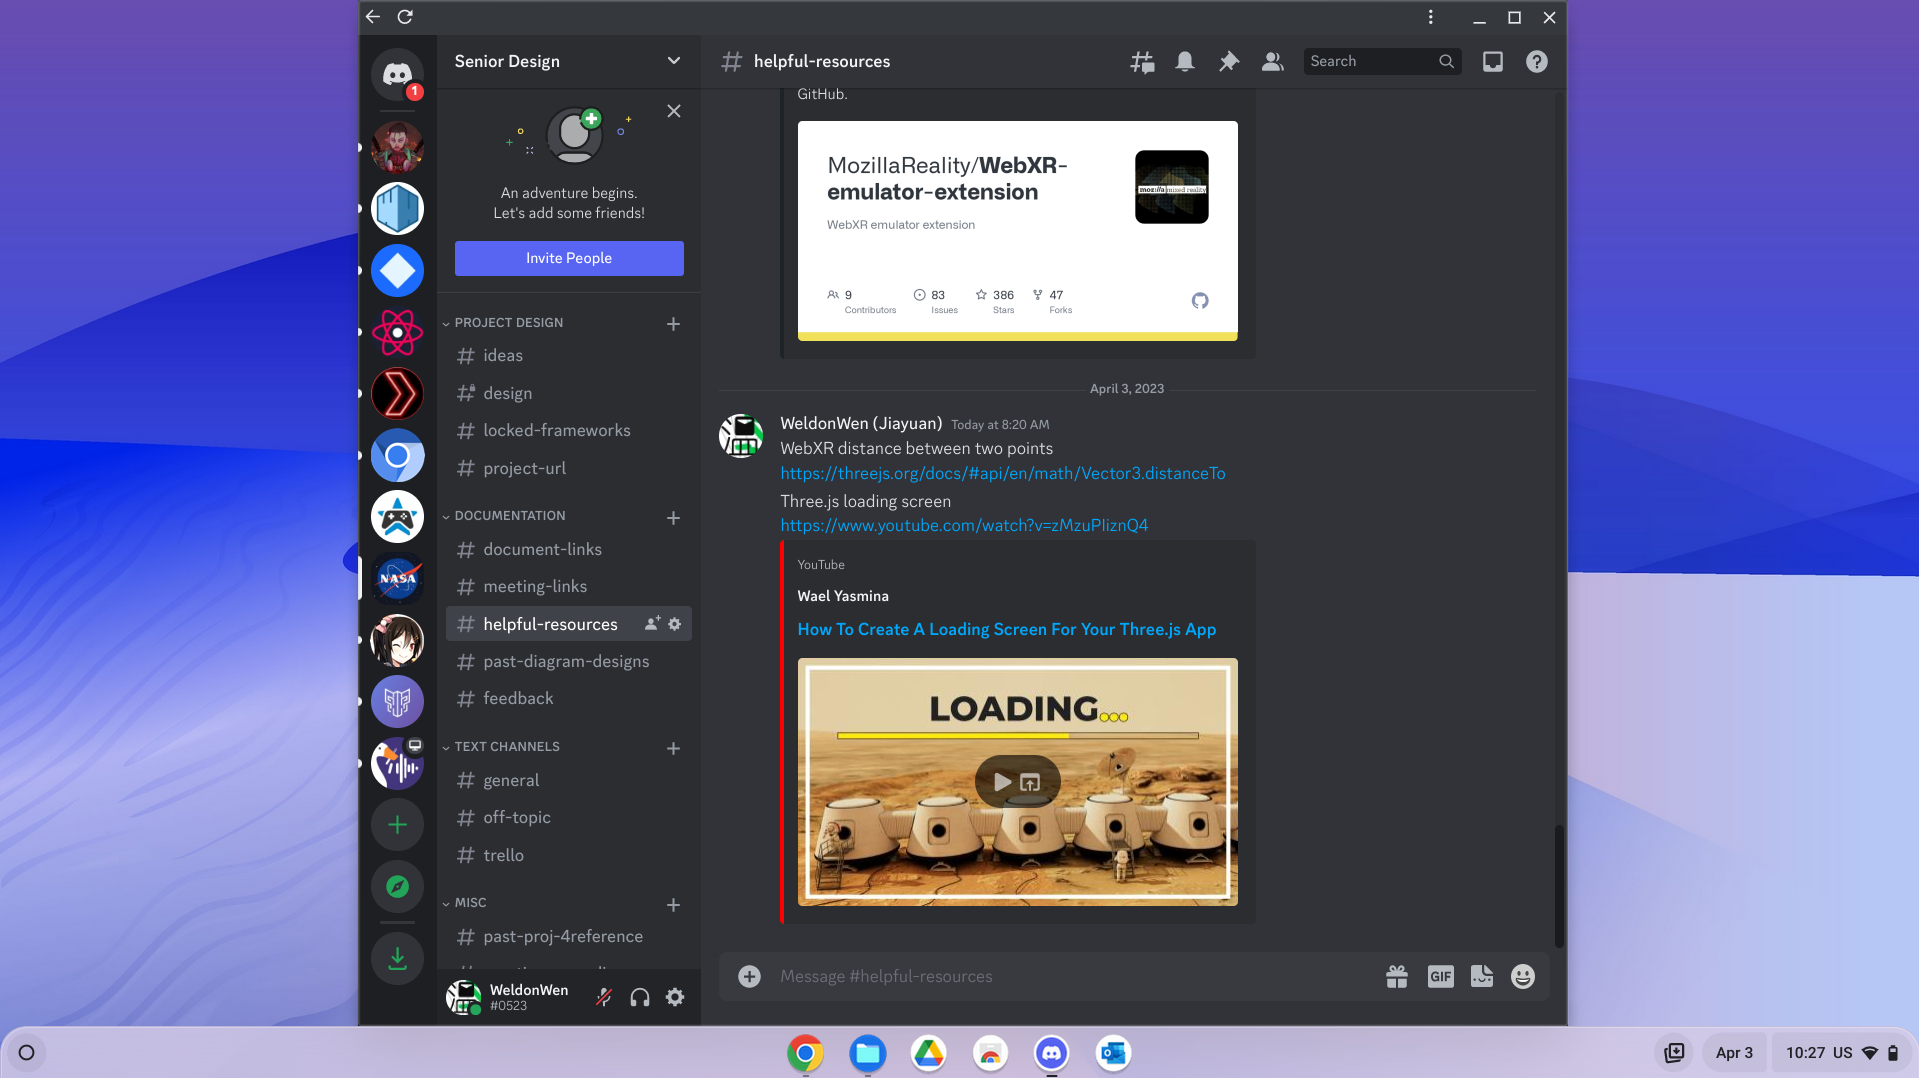Open the help question mark icon
Image resolution: width=1919 pixels, height=1078 pixels.
tap(1536, 62)
